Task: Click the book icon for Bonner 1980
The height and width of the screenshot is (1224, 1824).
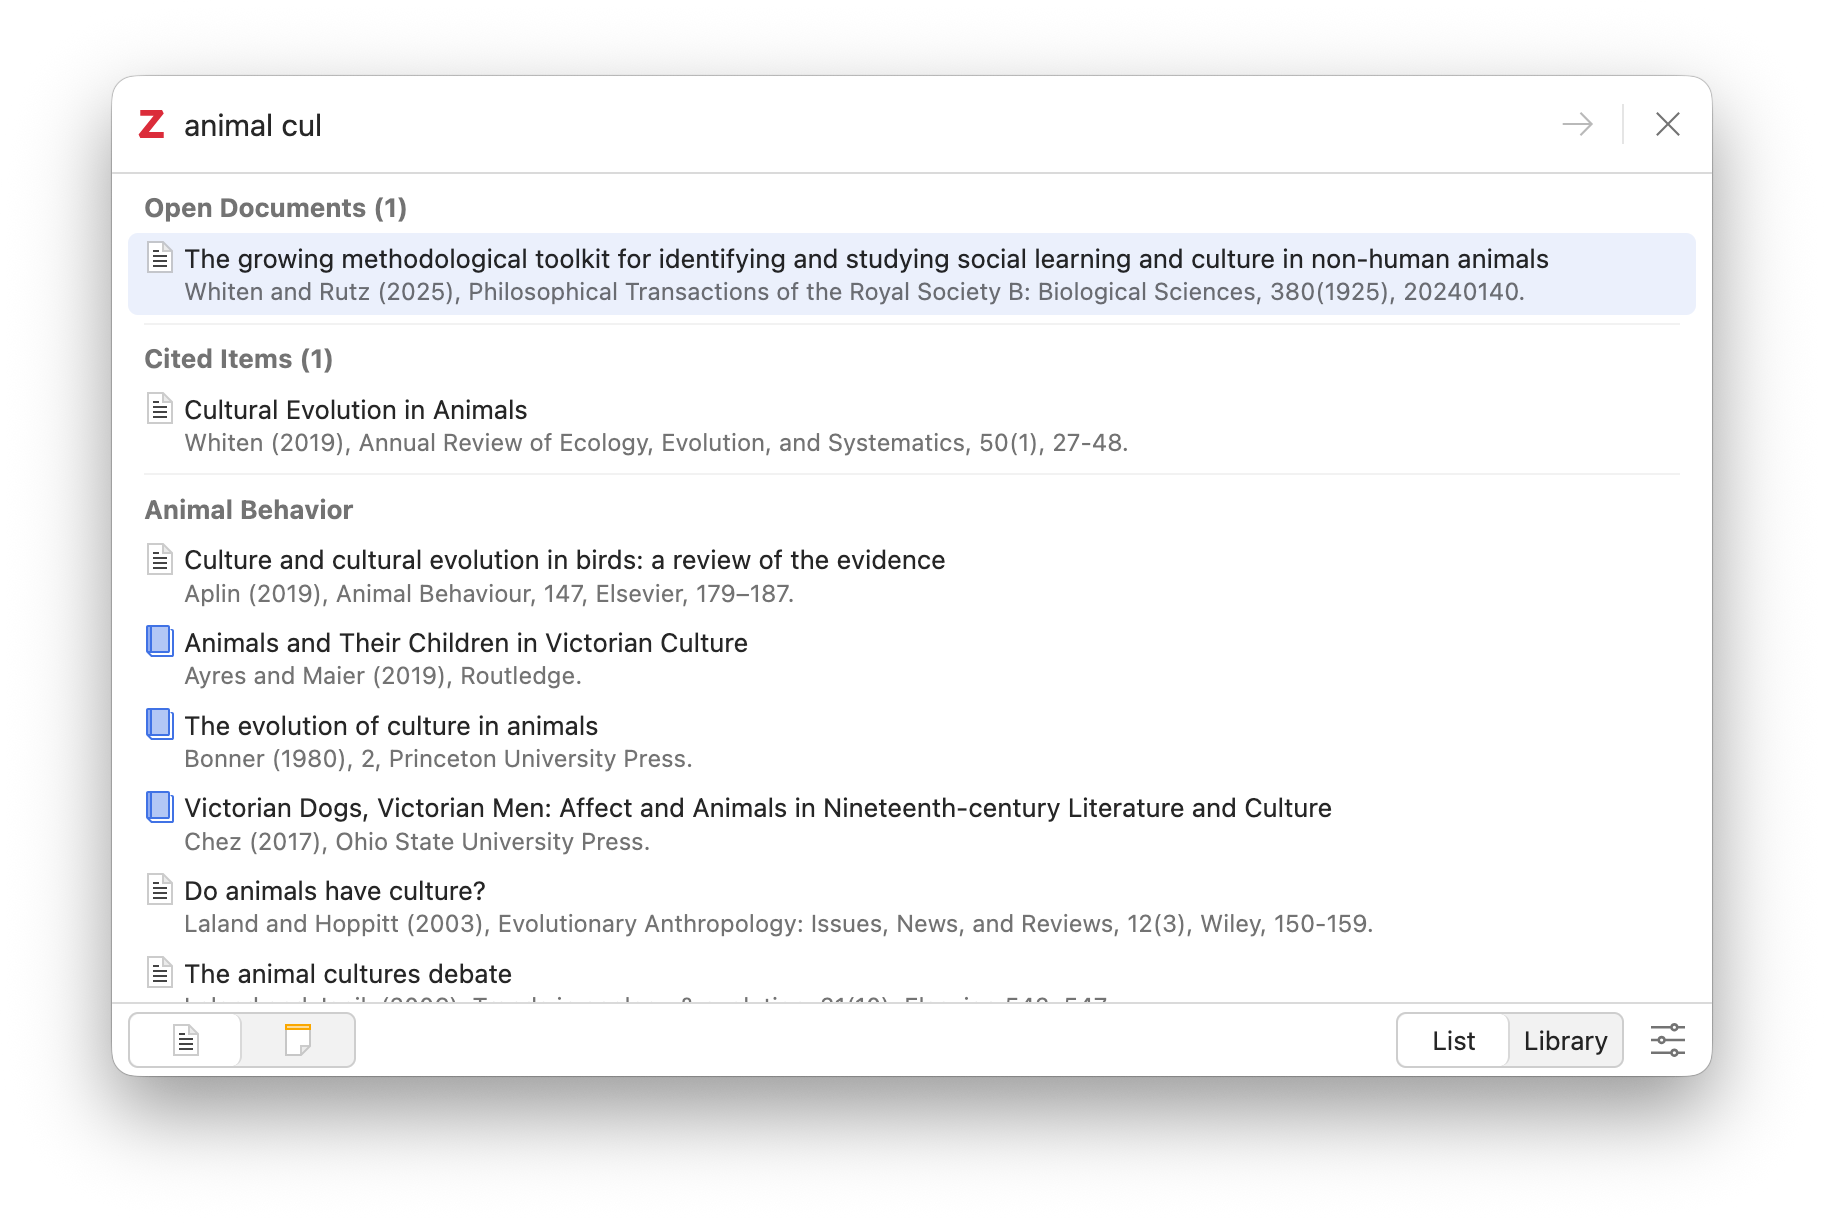Action: pos(160,724)
